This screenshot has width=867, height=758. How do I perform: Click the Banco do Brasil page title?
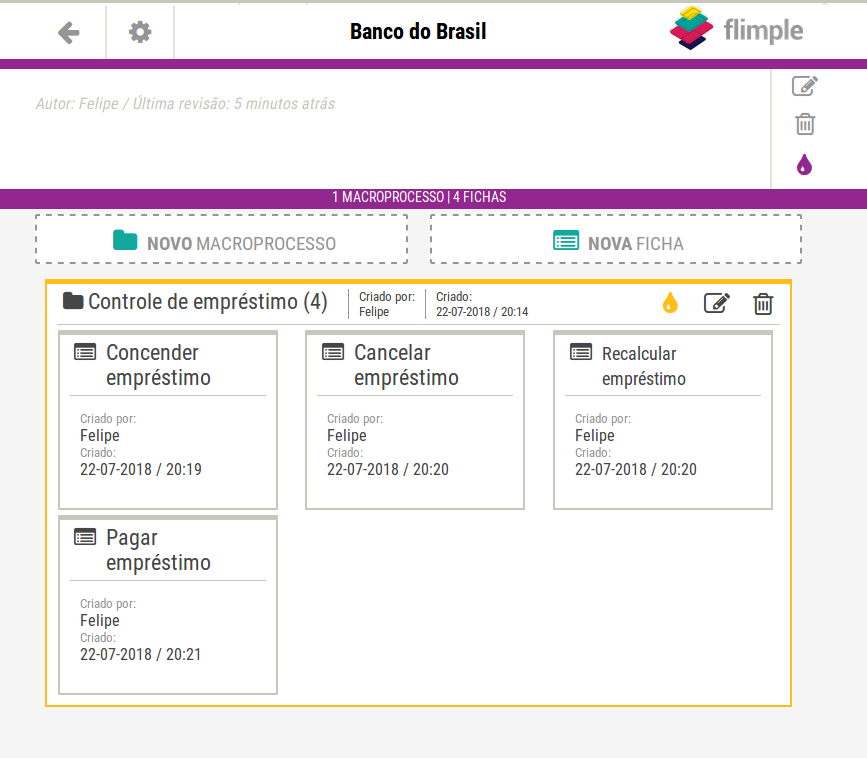coord(418,32)
